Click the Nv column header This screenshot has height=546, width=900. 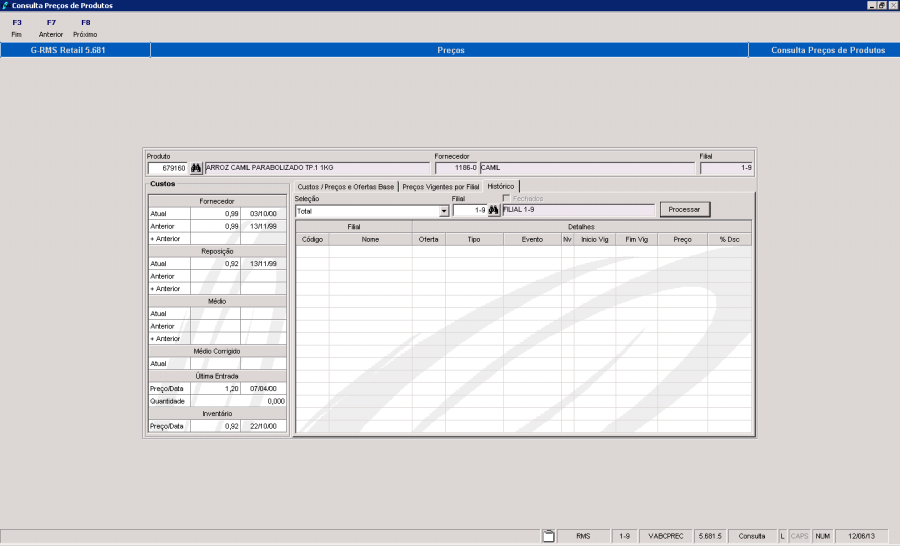(568, 239)
